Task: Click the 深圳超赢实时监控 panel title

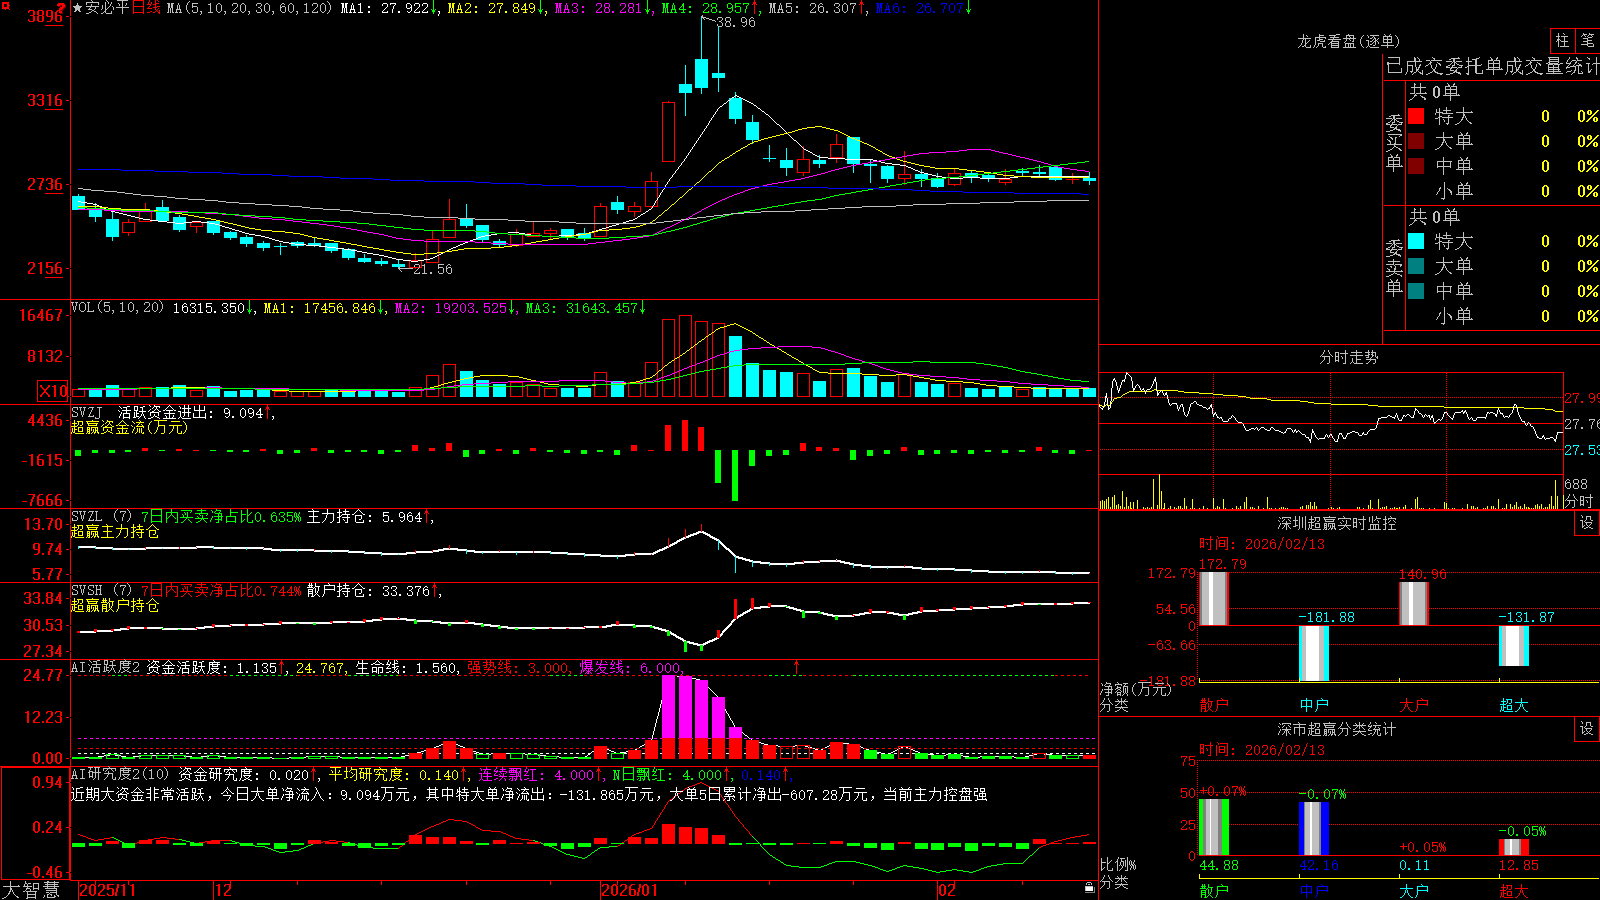Action: 1336,523
